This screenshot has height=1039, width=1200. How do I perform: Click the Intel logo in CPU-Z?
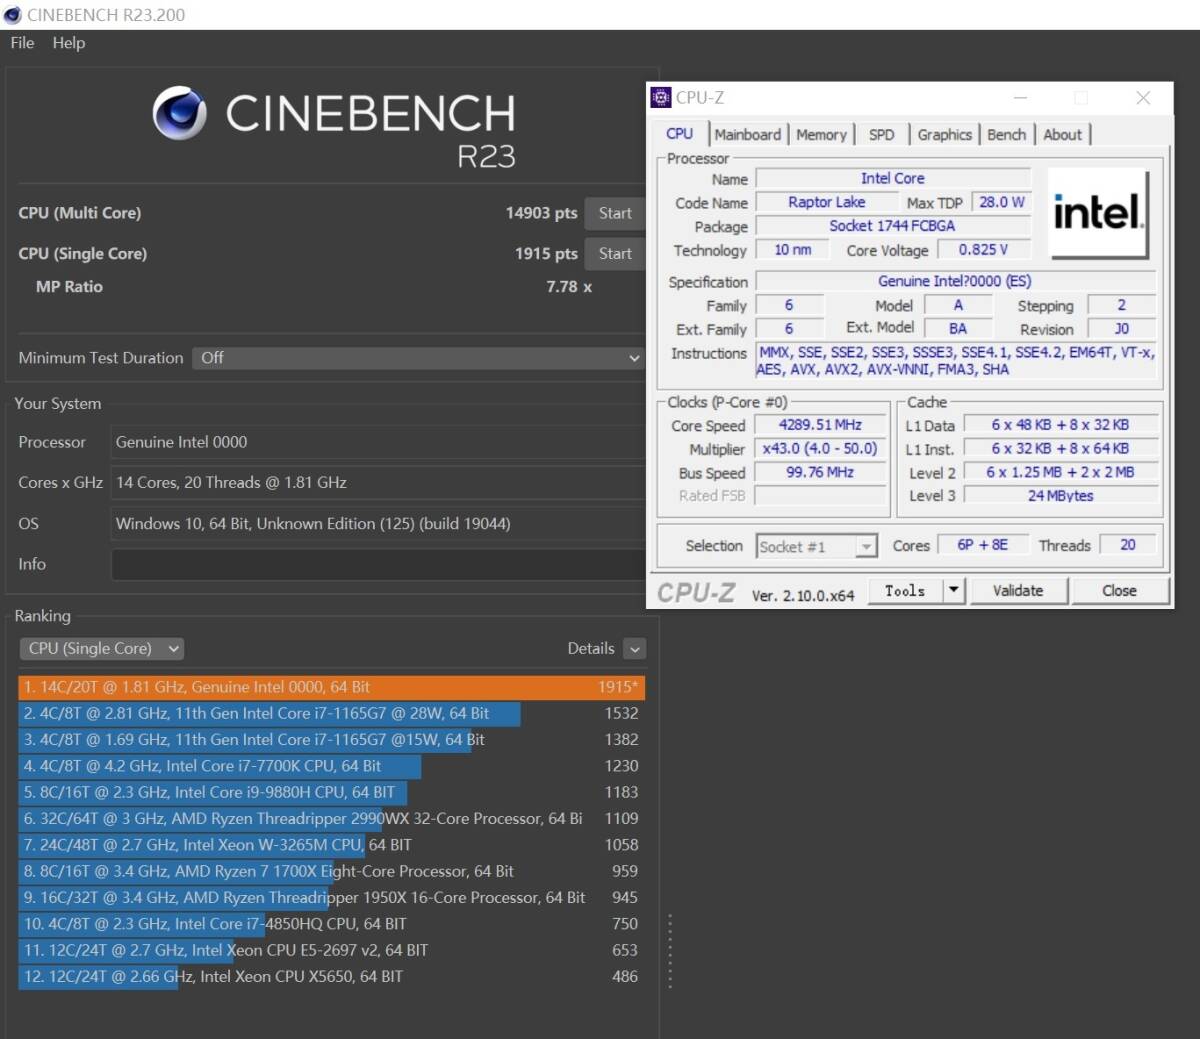[x=1098, y=213]
